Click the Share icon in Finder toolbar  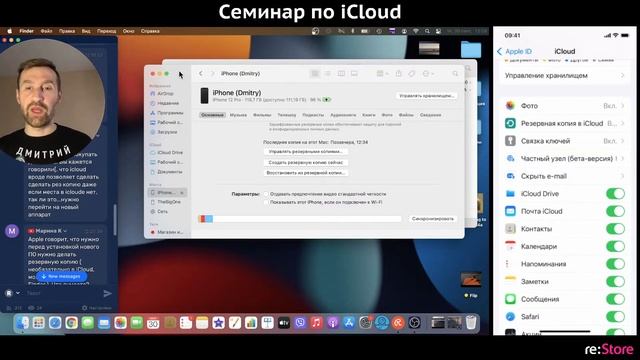coord(399,73)
